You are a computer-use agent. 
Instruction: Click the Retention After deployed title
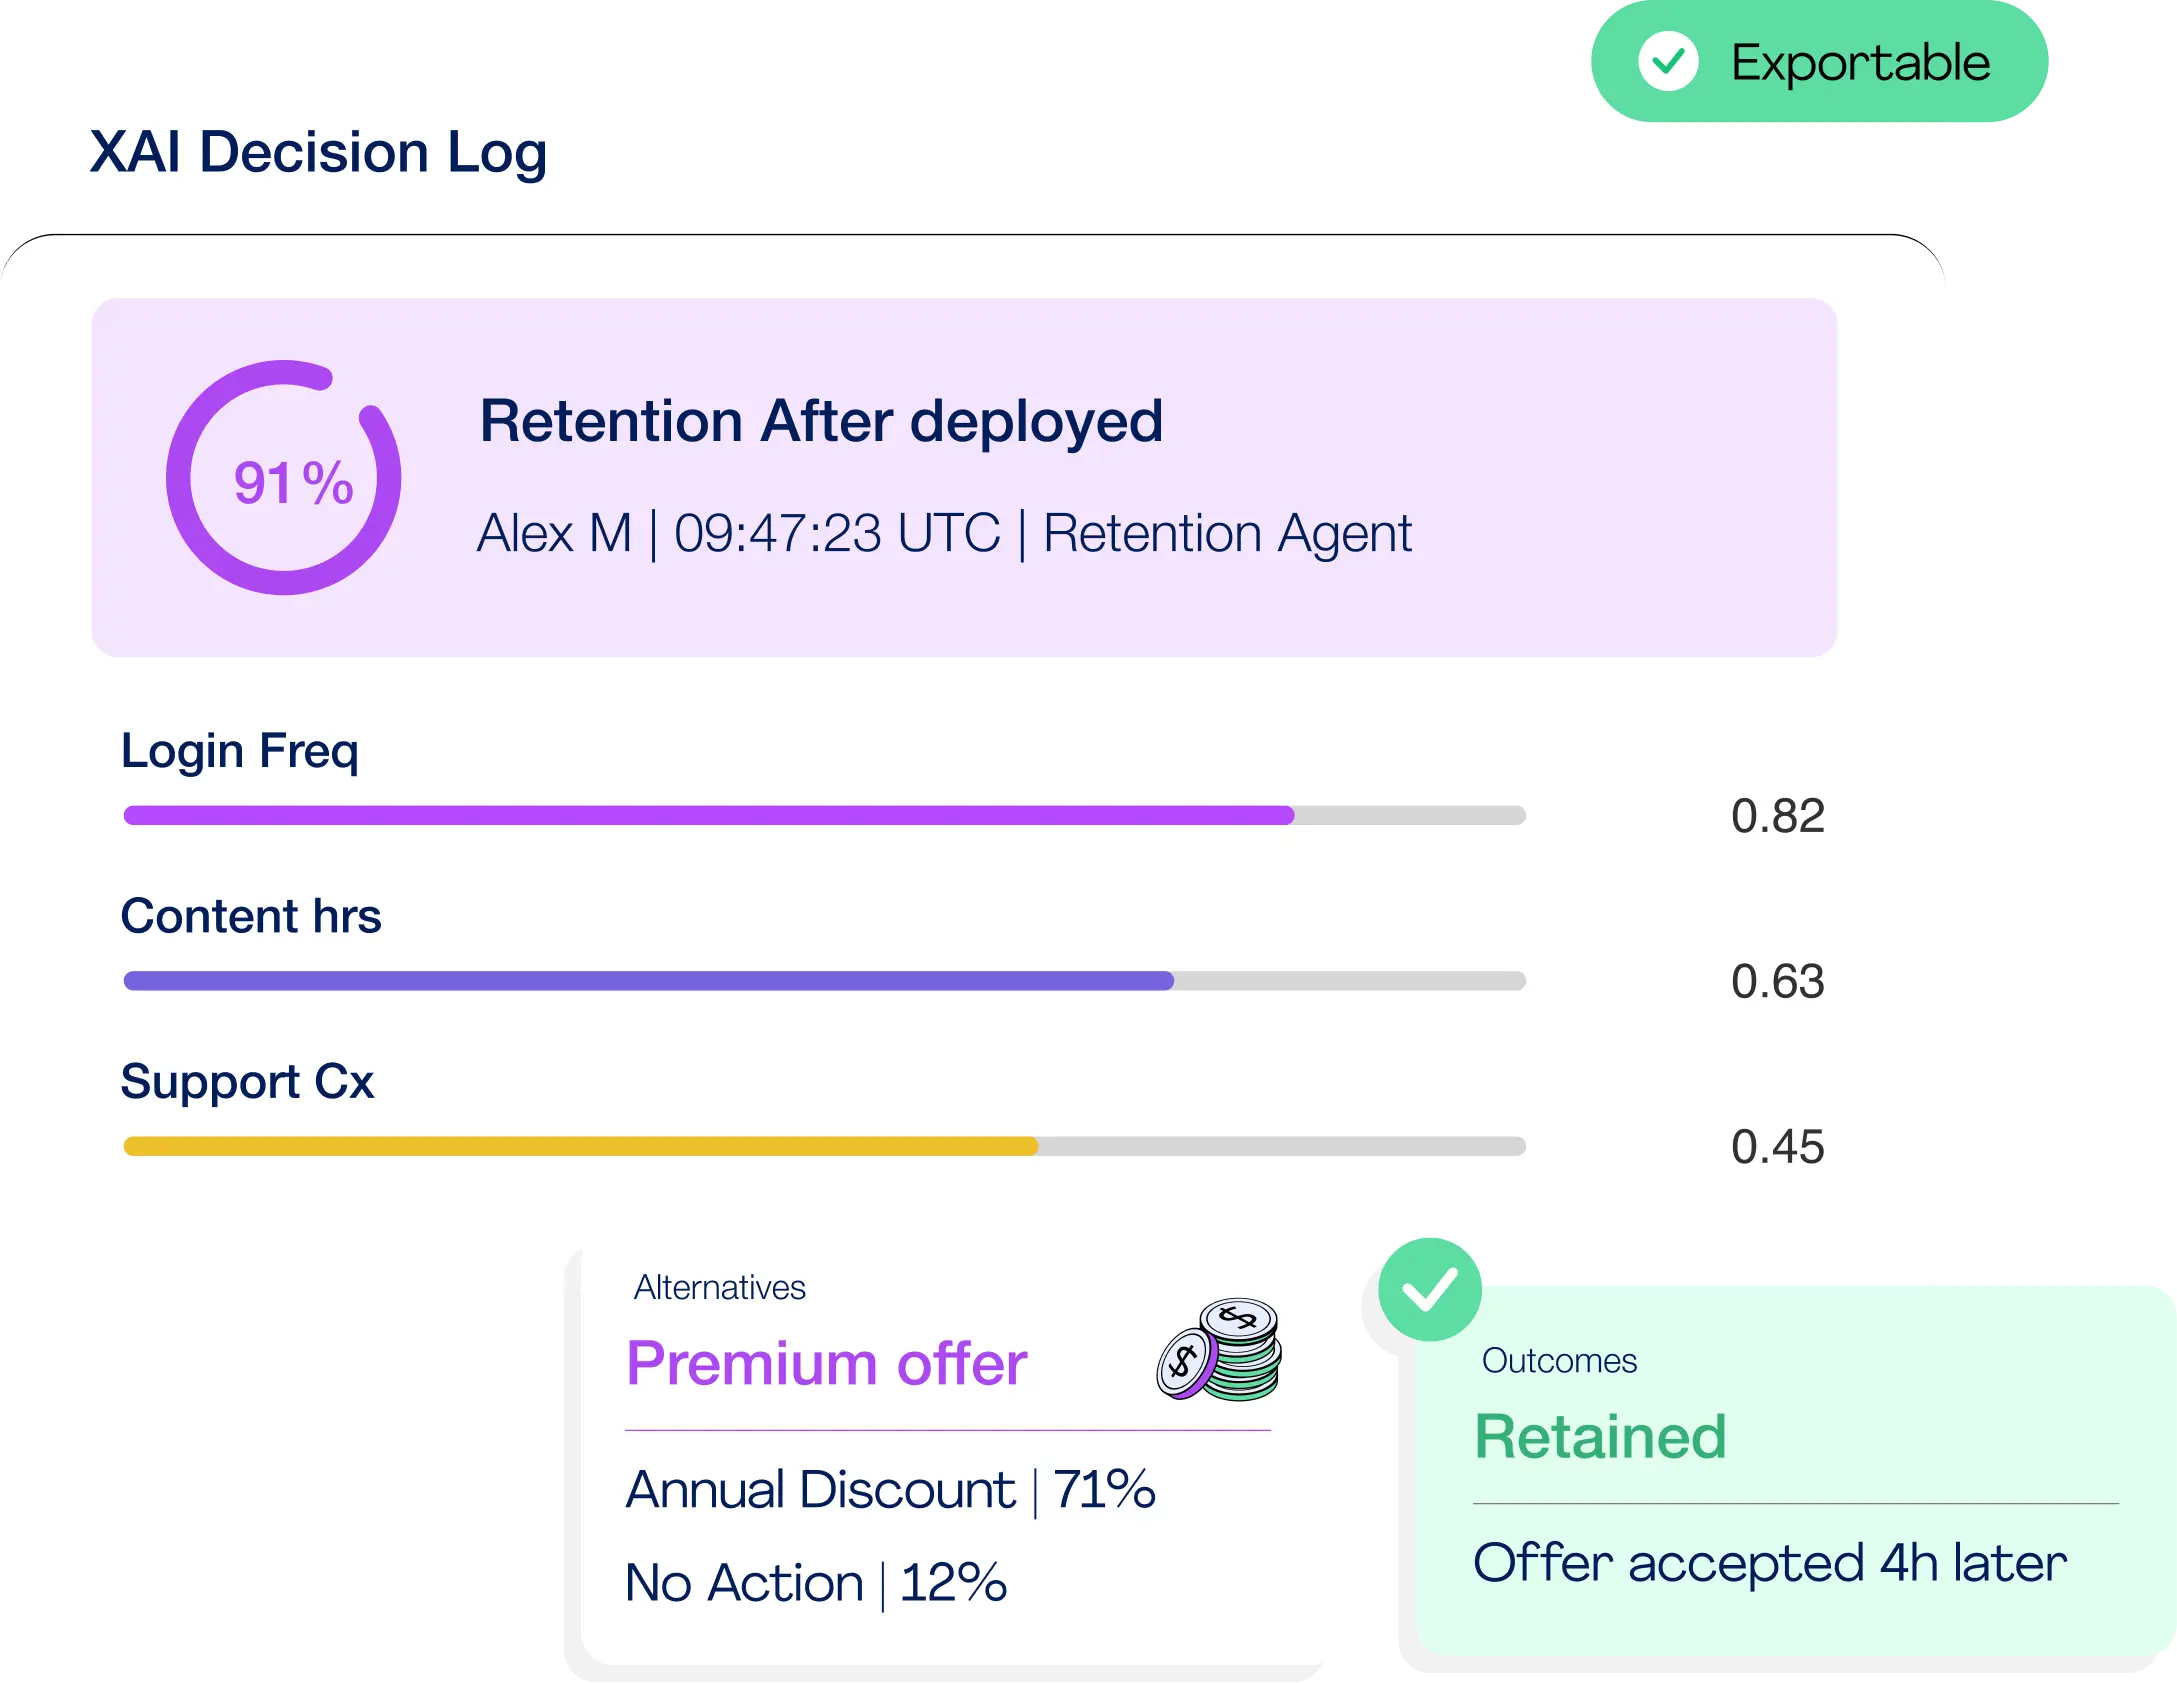coord(821,421)
